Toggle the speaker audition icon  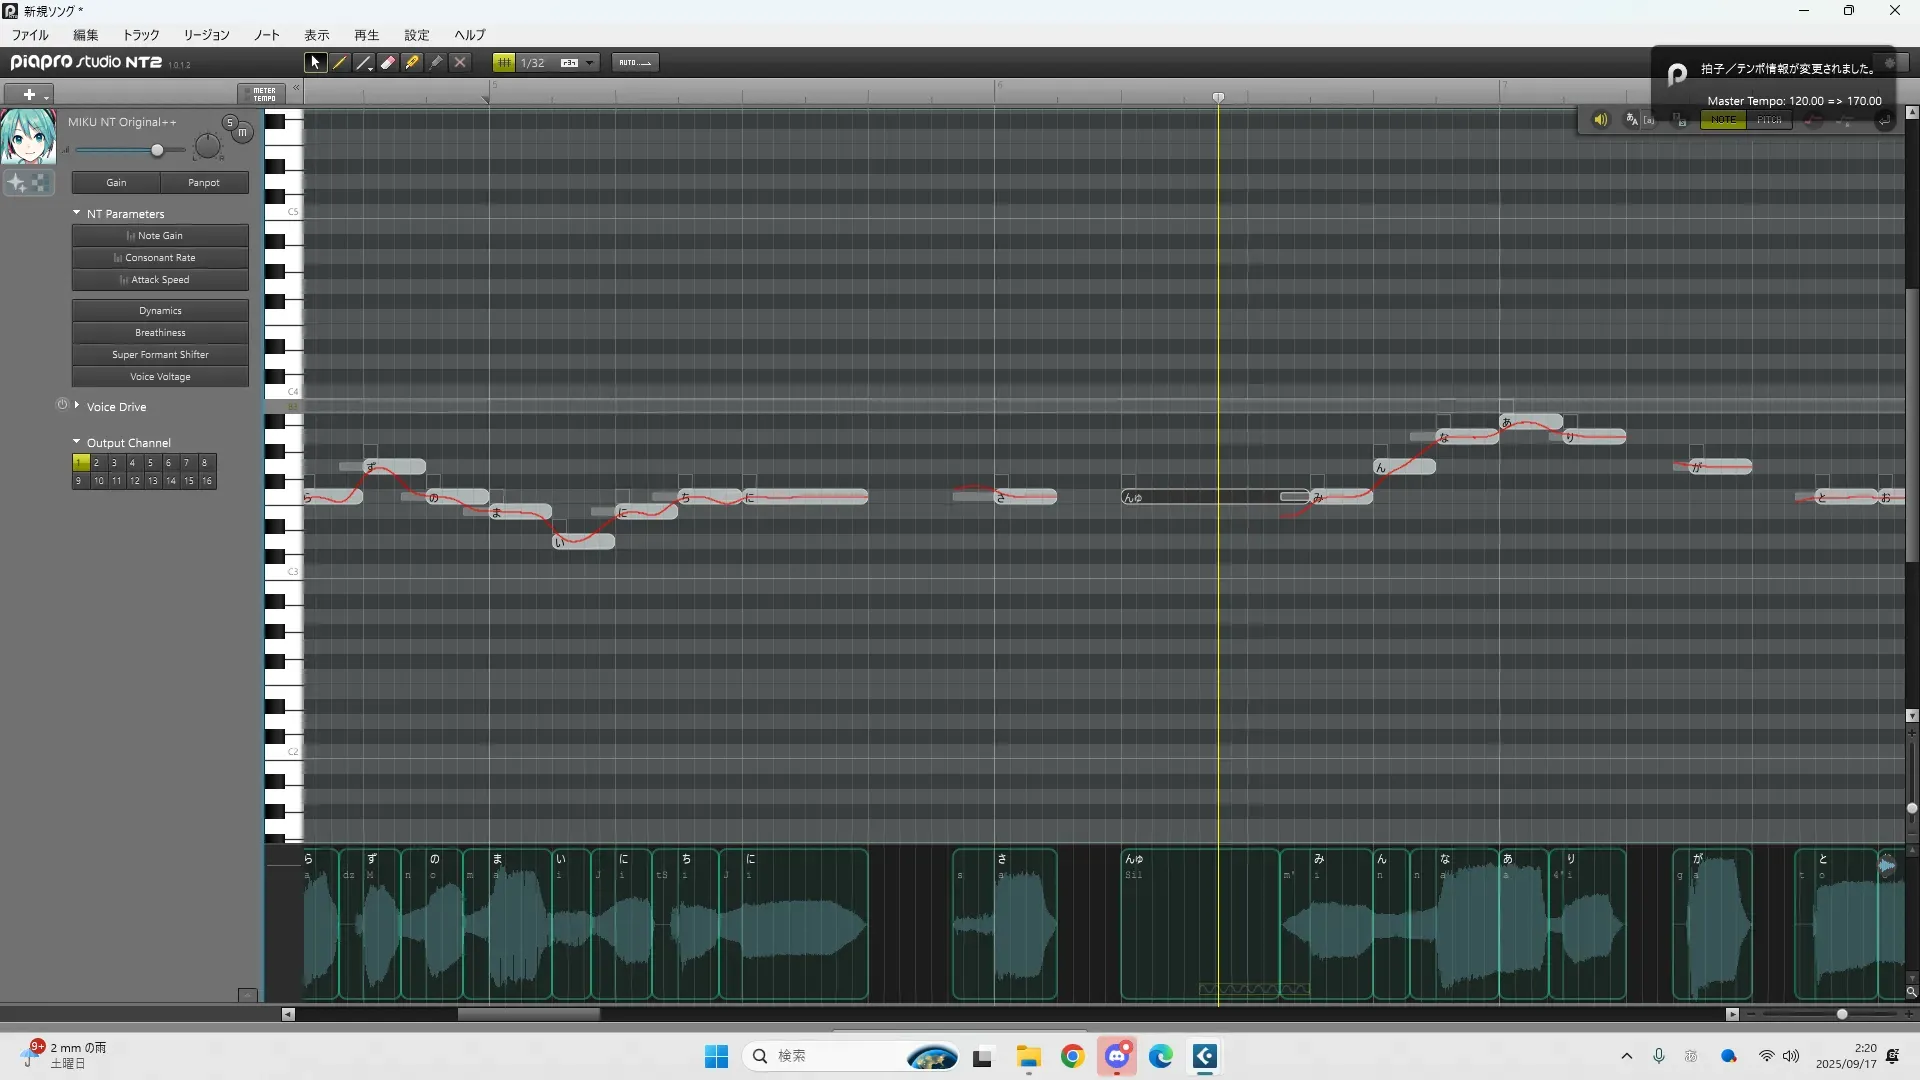1600,120
